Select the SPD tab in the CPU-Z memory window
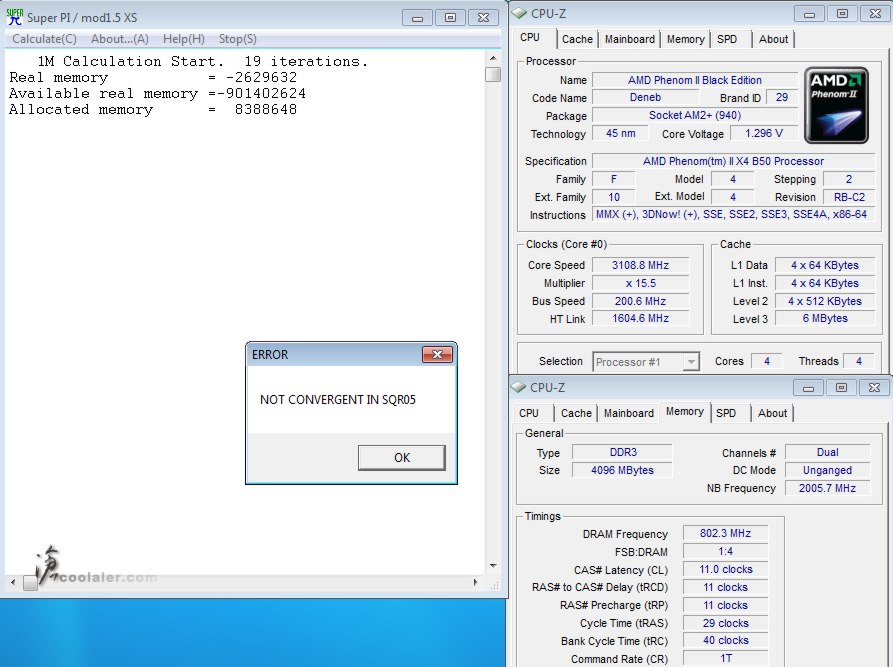 tap(726, 413)
